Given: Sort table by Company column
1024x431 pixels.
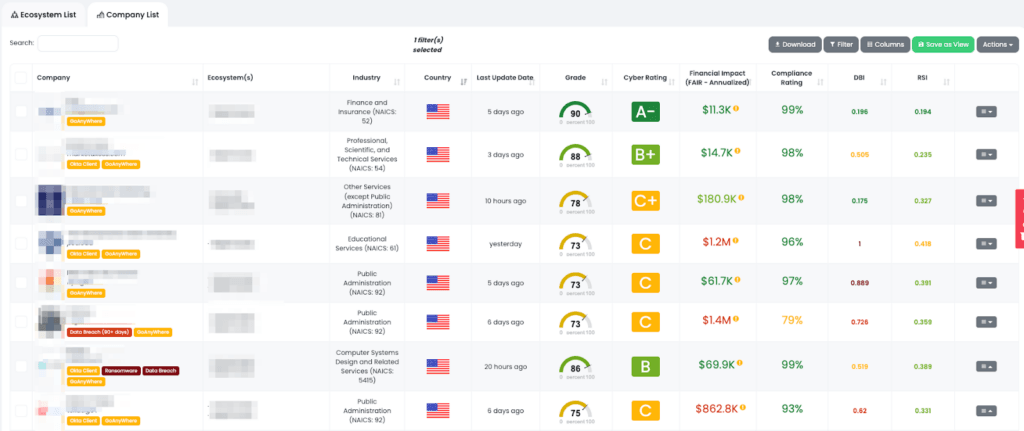Looking at the screenshot, I should [x=195, y=82].
